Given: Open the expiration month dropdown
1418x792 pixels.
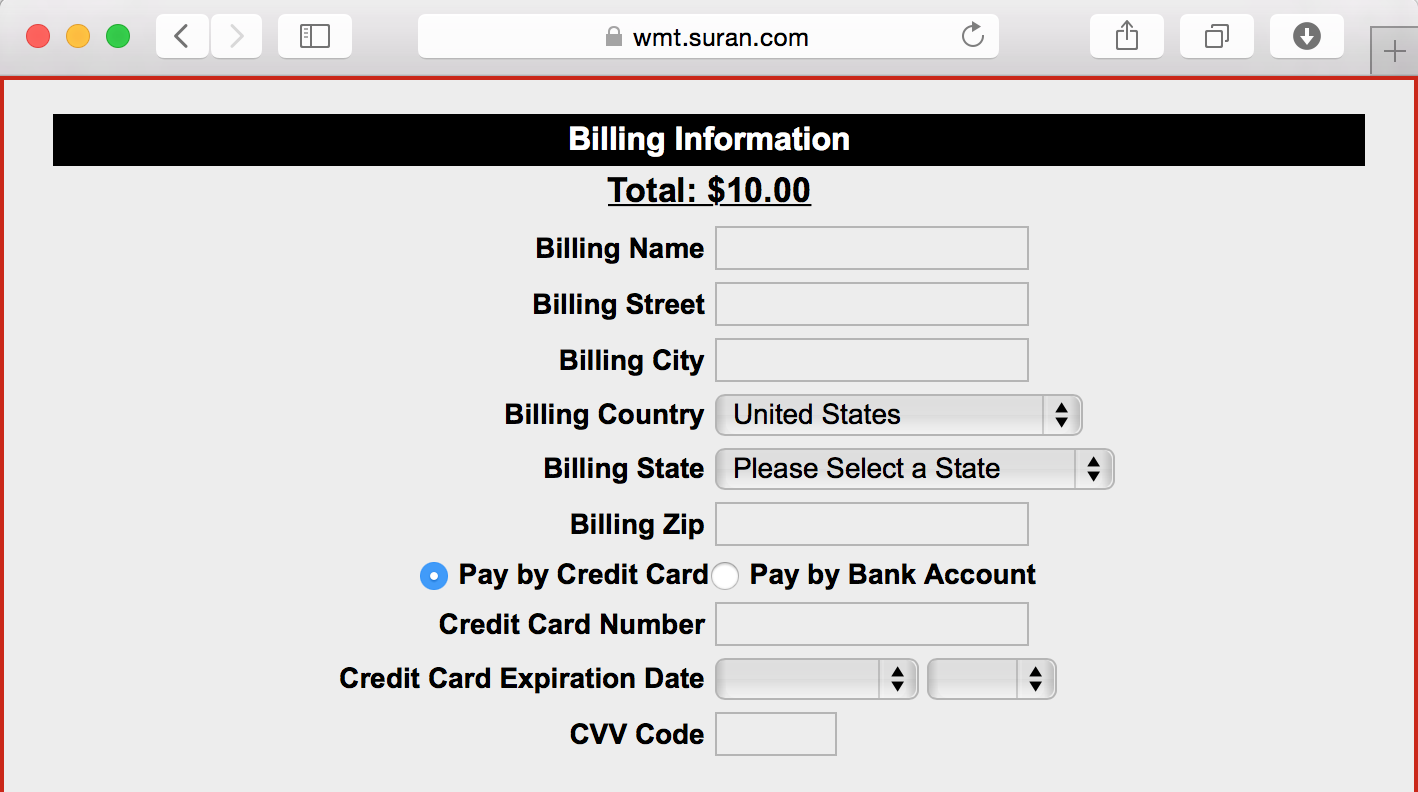Looking at the screenshot, I should (816, 679).
